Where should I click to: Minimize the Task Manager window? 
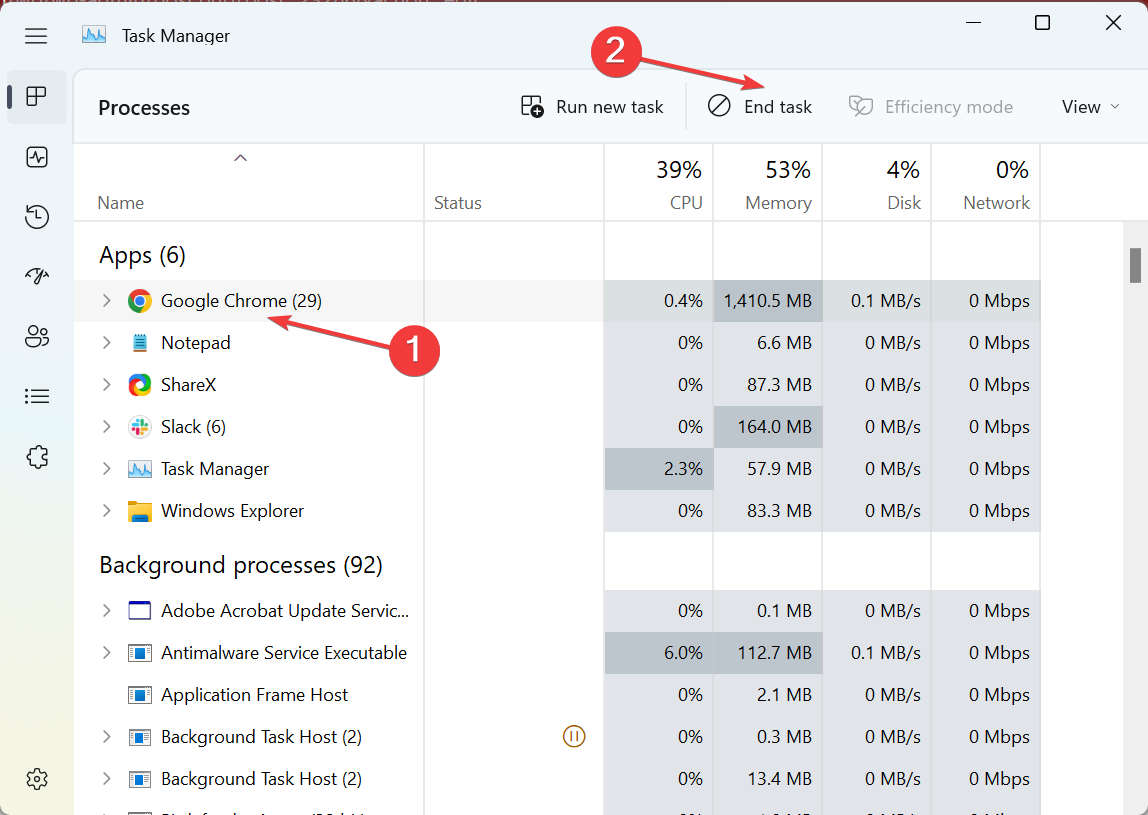tap(973, 23)
